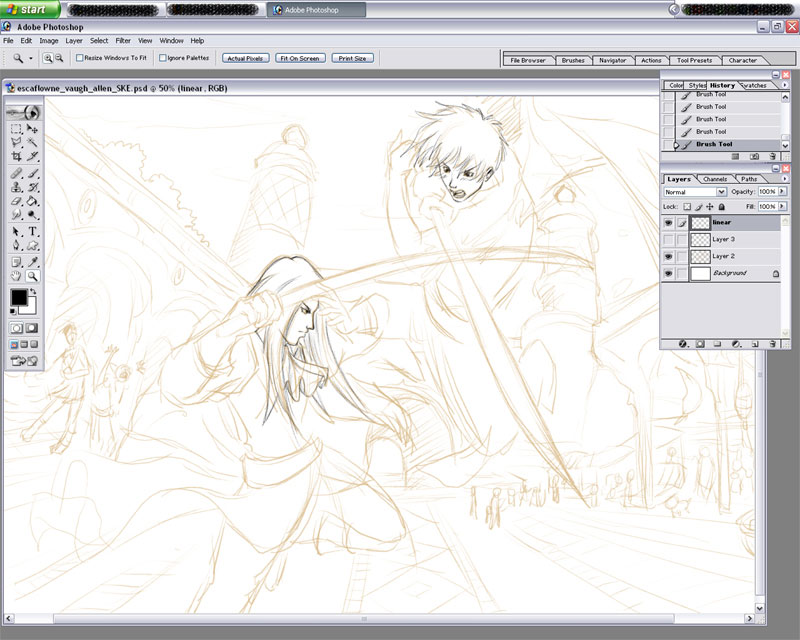Create new document from current history state

click(735, 156)
